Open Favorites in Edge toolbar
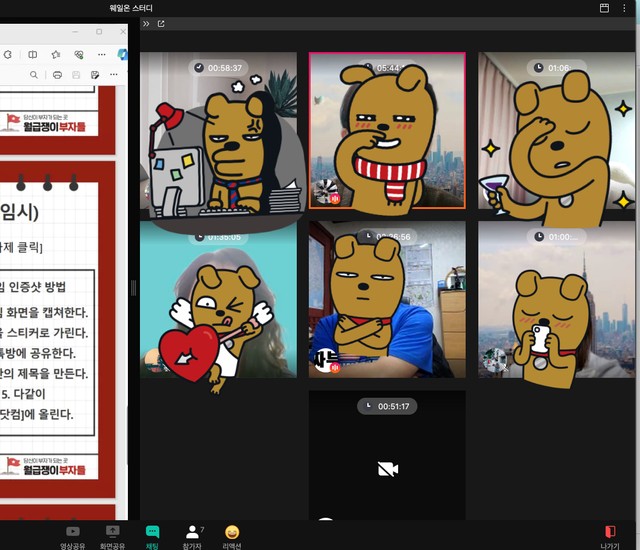The width and height of the screenshot is (640, 550). coord(56,54)
